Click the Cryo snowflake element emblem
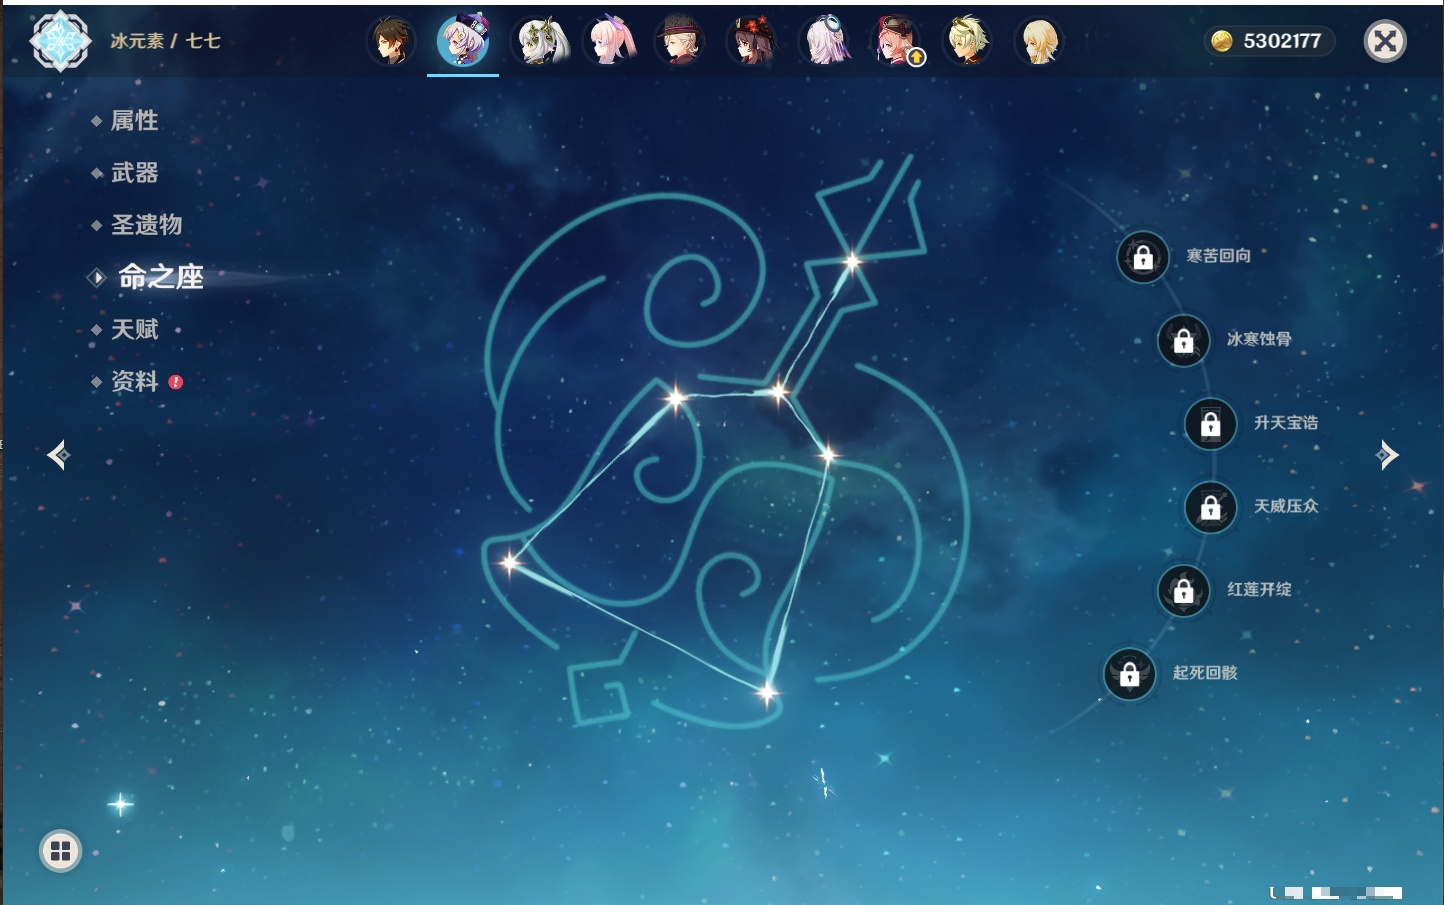Screen dimensions: 1444x905 [x=60, y=41]
